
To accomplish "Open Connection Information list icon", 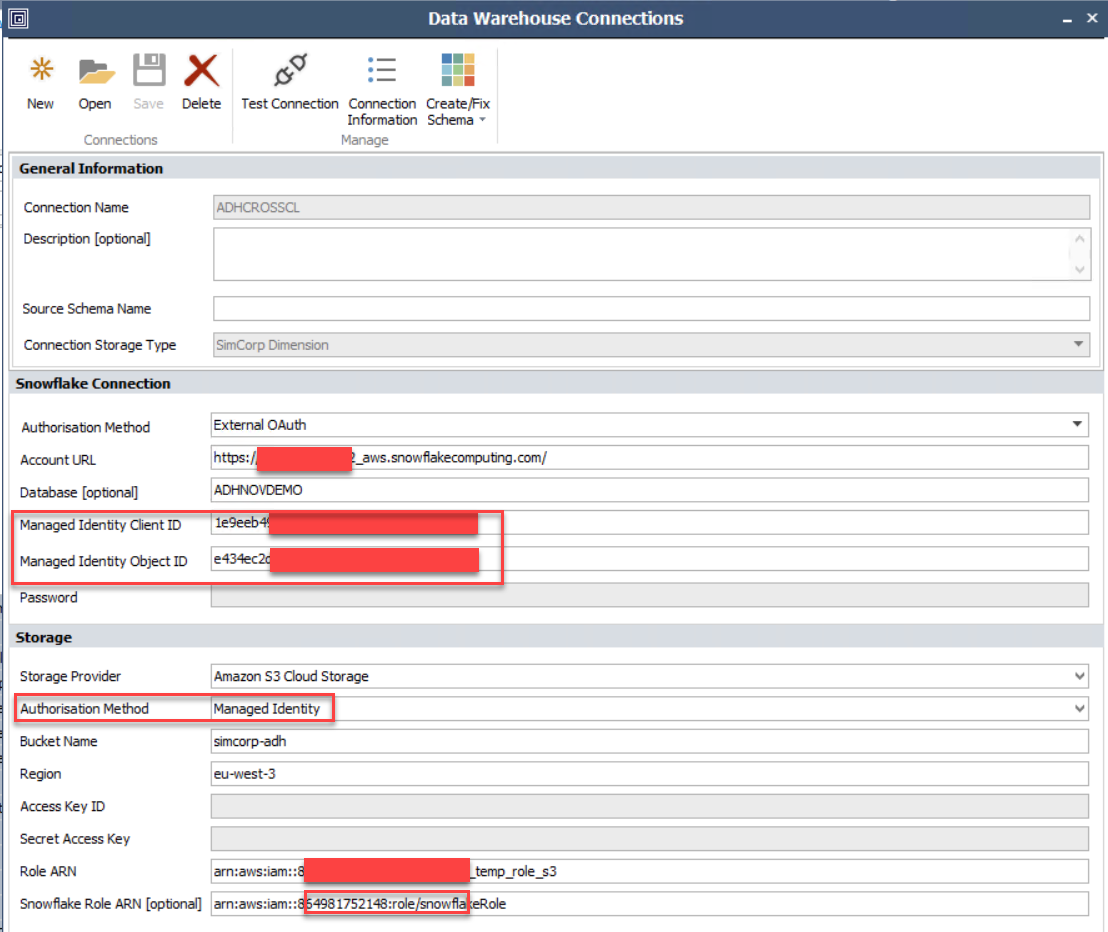I will pos(382,70).
